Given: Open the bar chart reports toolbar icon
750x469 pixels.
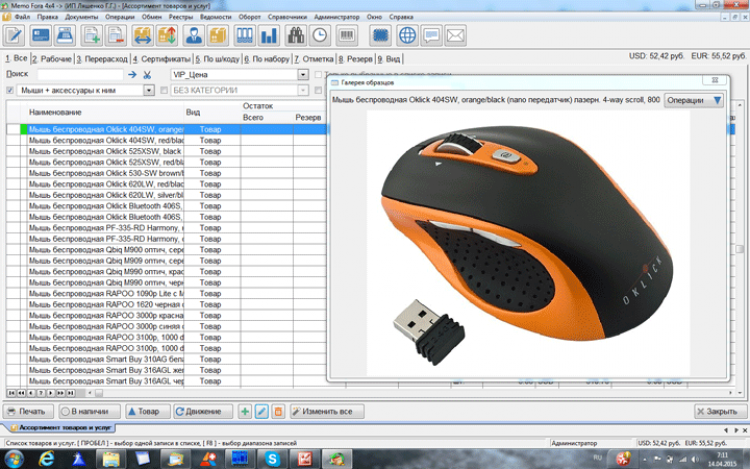Looking at the screenshot, I should [269, 36].
